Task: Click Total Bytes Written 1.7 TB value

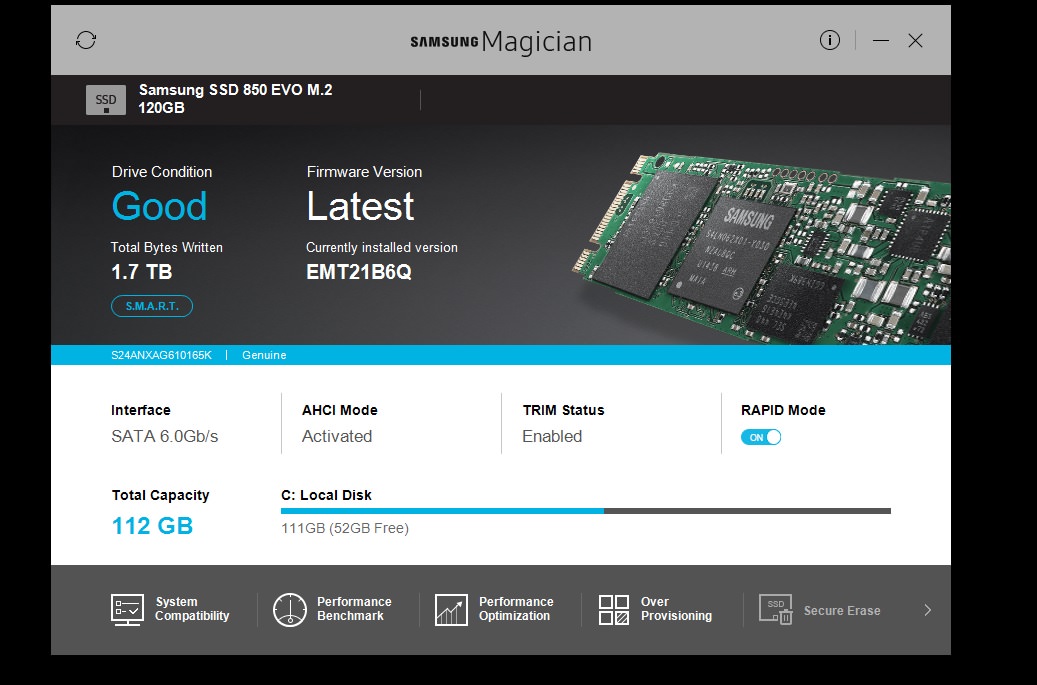Action: click(142, 272)
